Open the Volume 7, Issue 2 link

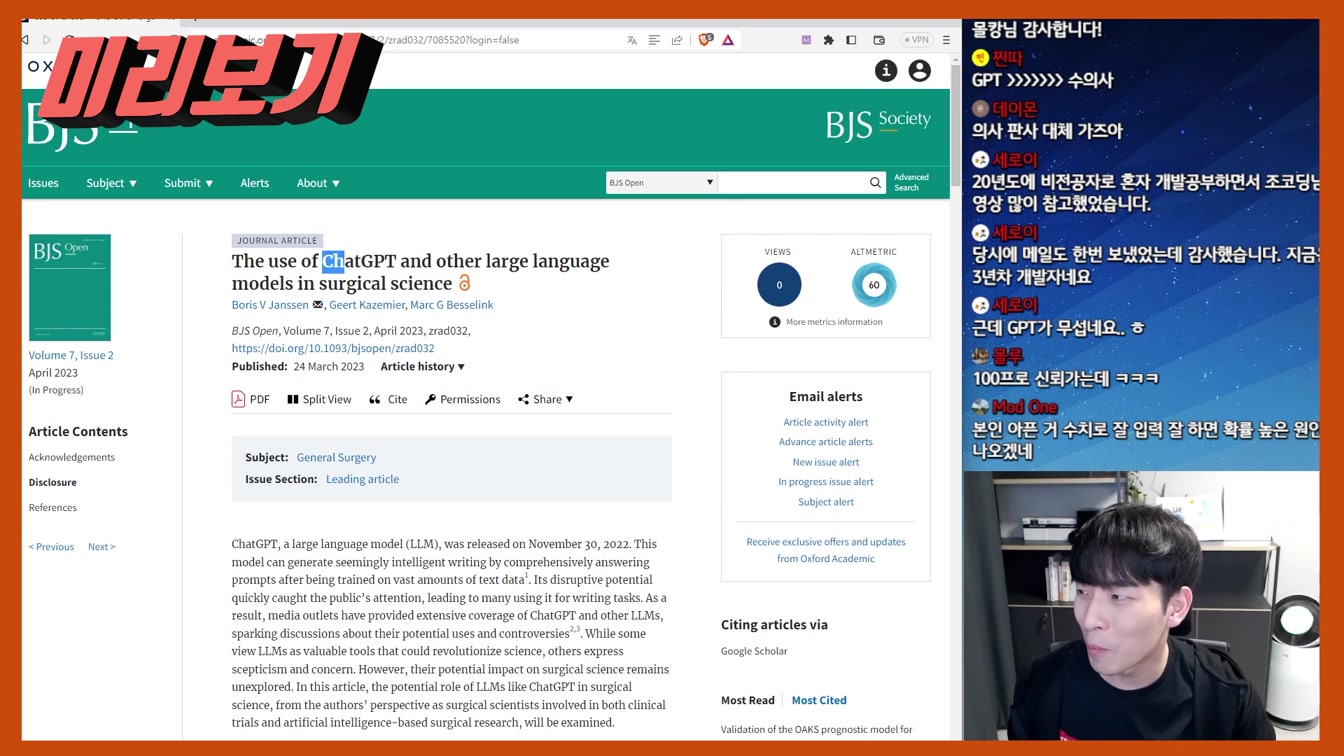click(x=71, y=355)
